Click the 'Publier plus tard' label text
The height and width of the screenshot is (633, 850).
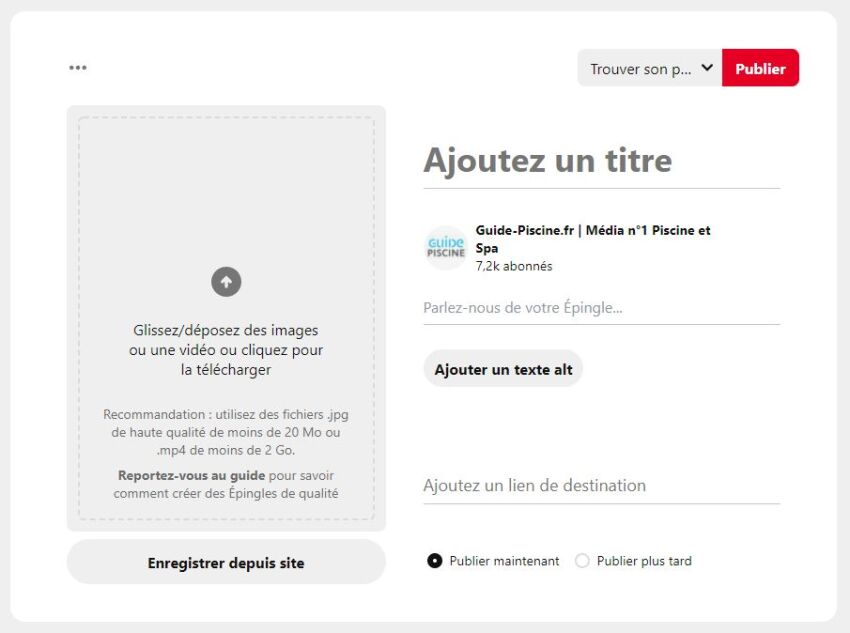point(644,561)
